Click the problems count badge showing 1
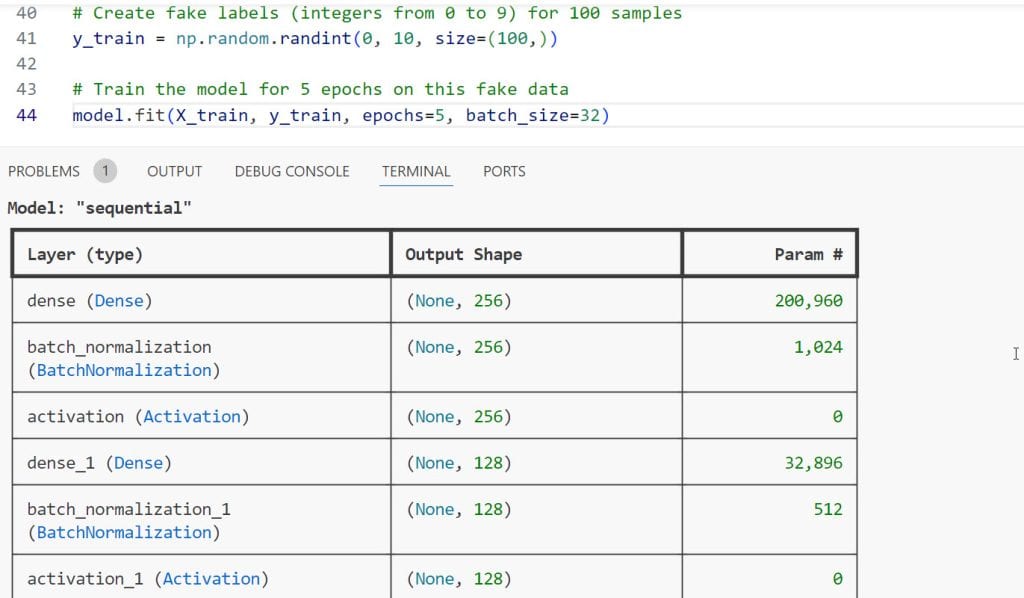 click(x=105, y=171)
